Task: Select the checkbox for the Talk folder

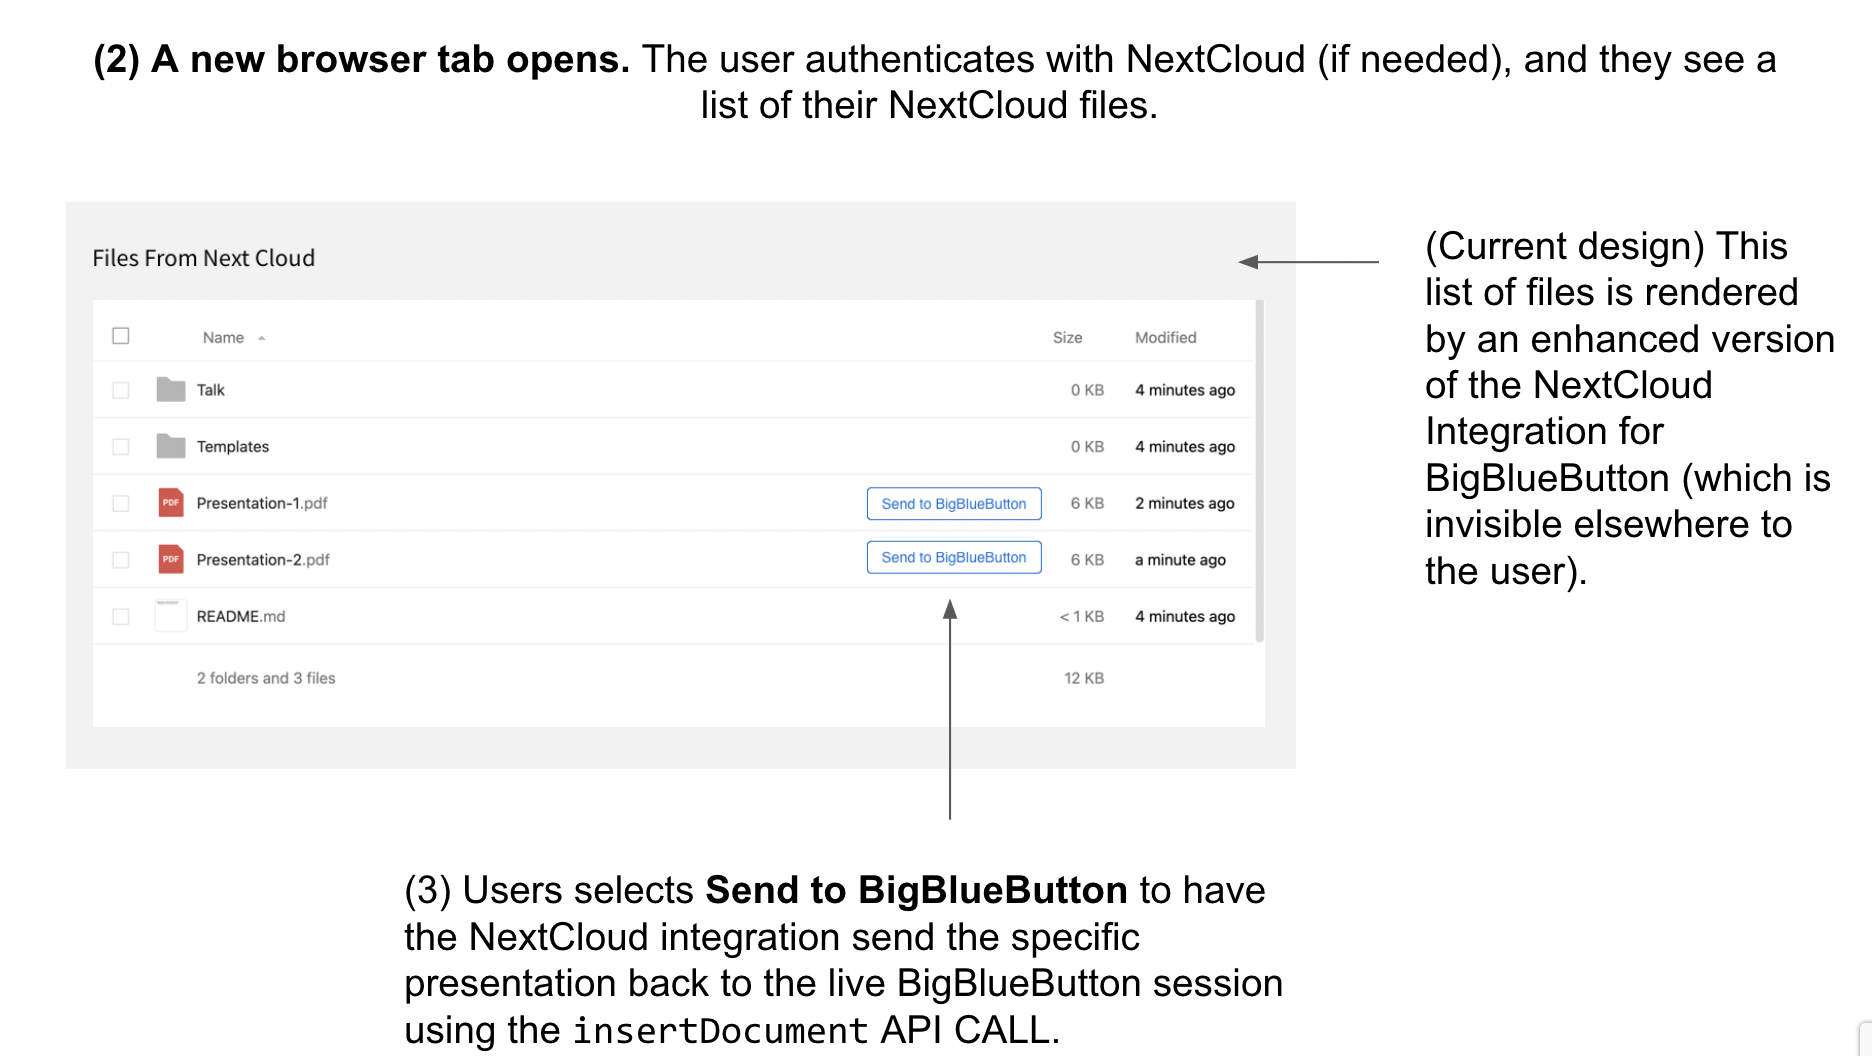Action: pos(120,389)
